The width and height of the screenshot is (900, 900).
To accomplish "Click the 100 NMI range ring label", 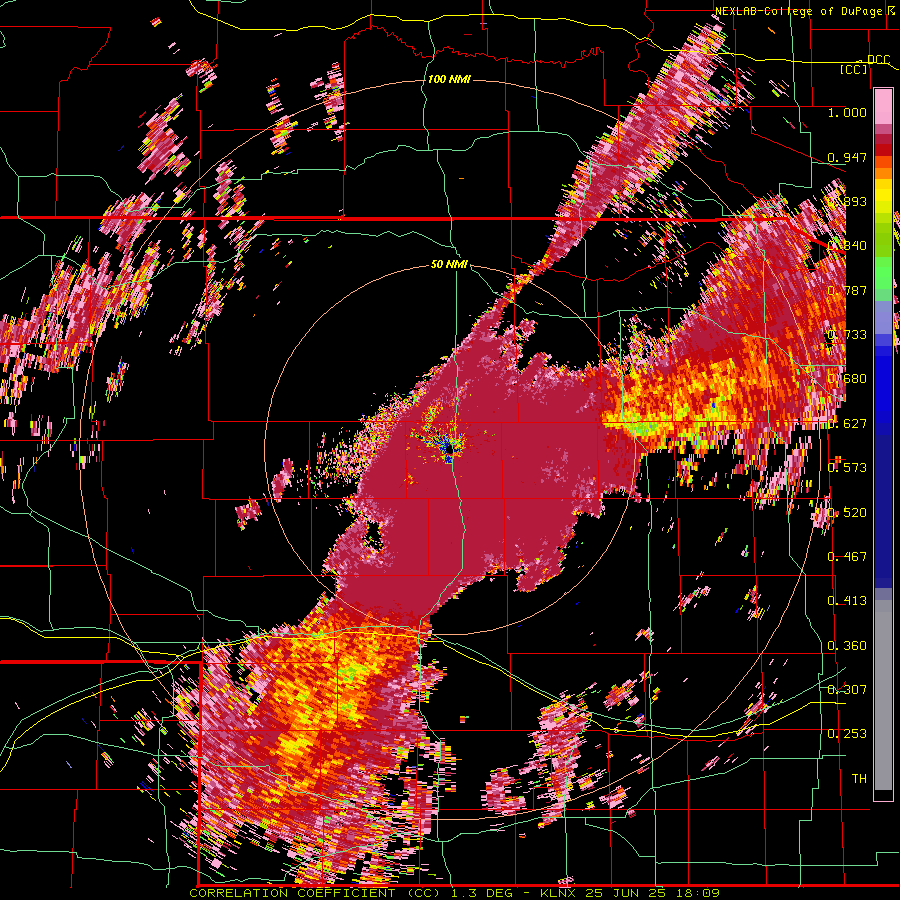I will pos(449,79).
